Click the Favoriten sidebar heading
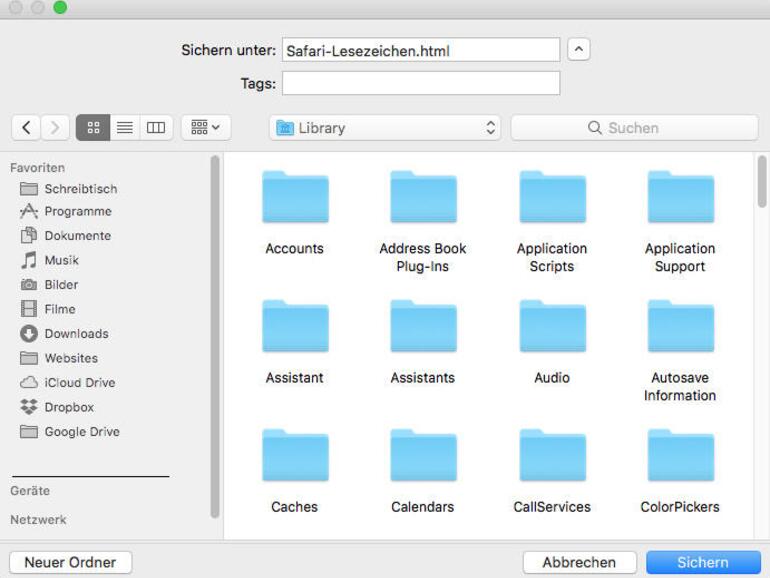The width and height of the screenshot is (770, 578). [x=37, y=168]
